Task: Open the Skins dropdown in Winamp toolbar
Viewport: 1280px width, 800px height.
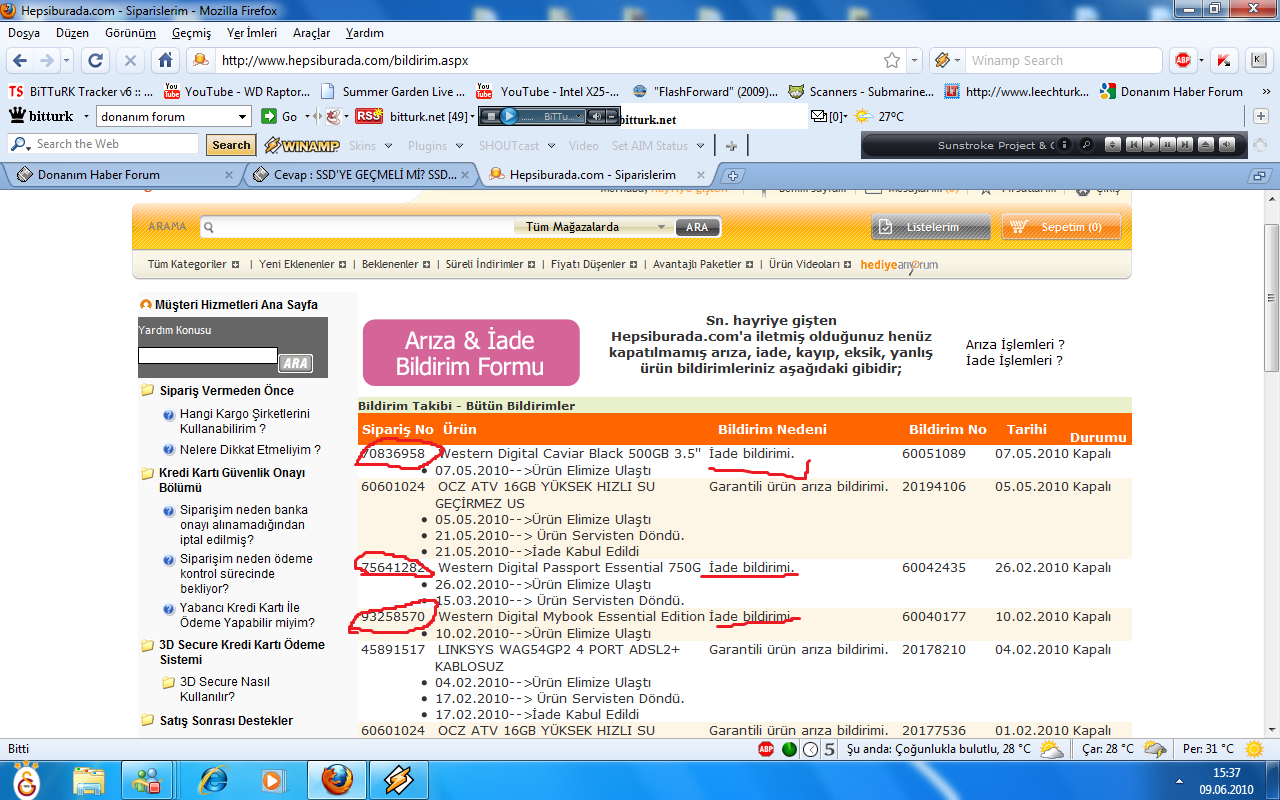Action: 370,146
